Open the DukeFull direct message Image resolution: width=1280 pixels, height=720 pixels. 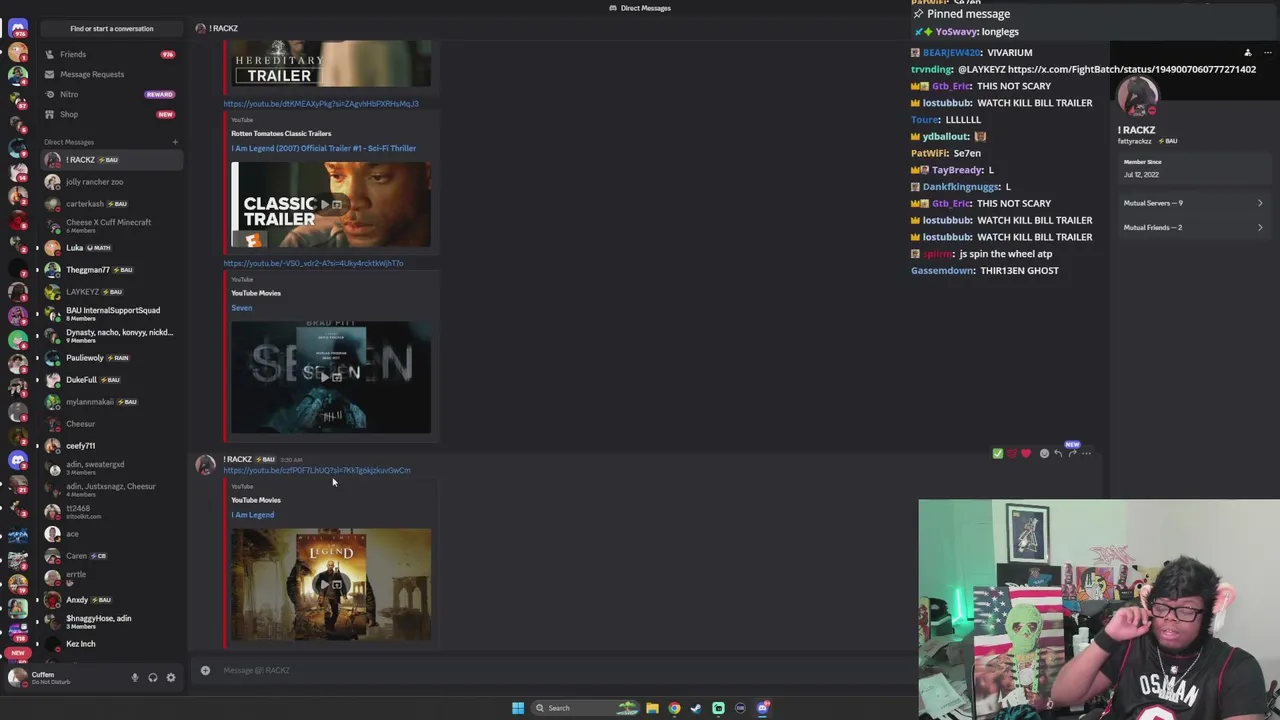pyautogui.click(x=112, y=380)
